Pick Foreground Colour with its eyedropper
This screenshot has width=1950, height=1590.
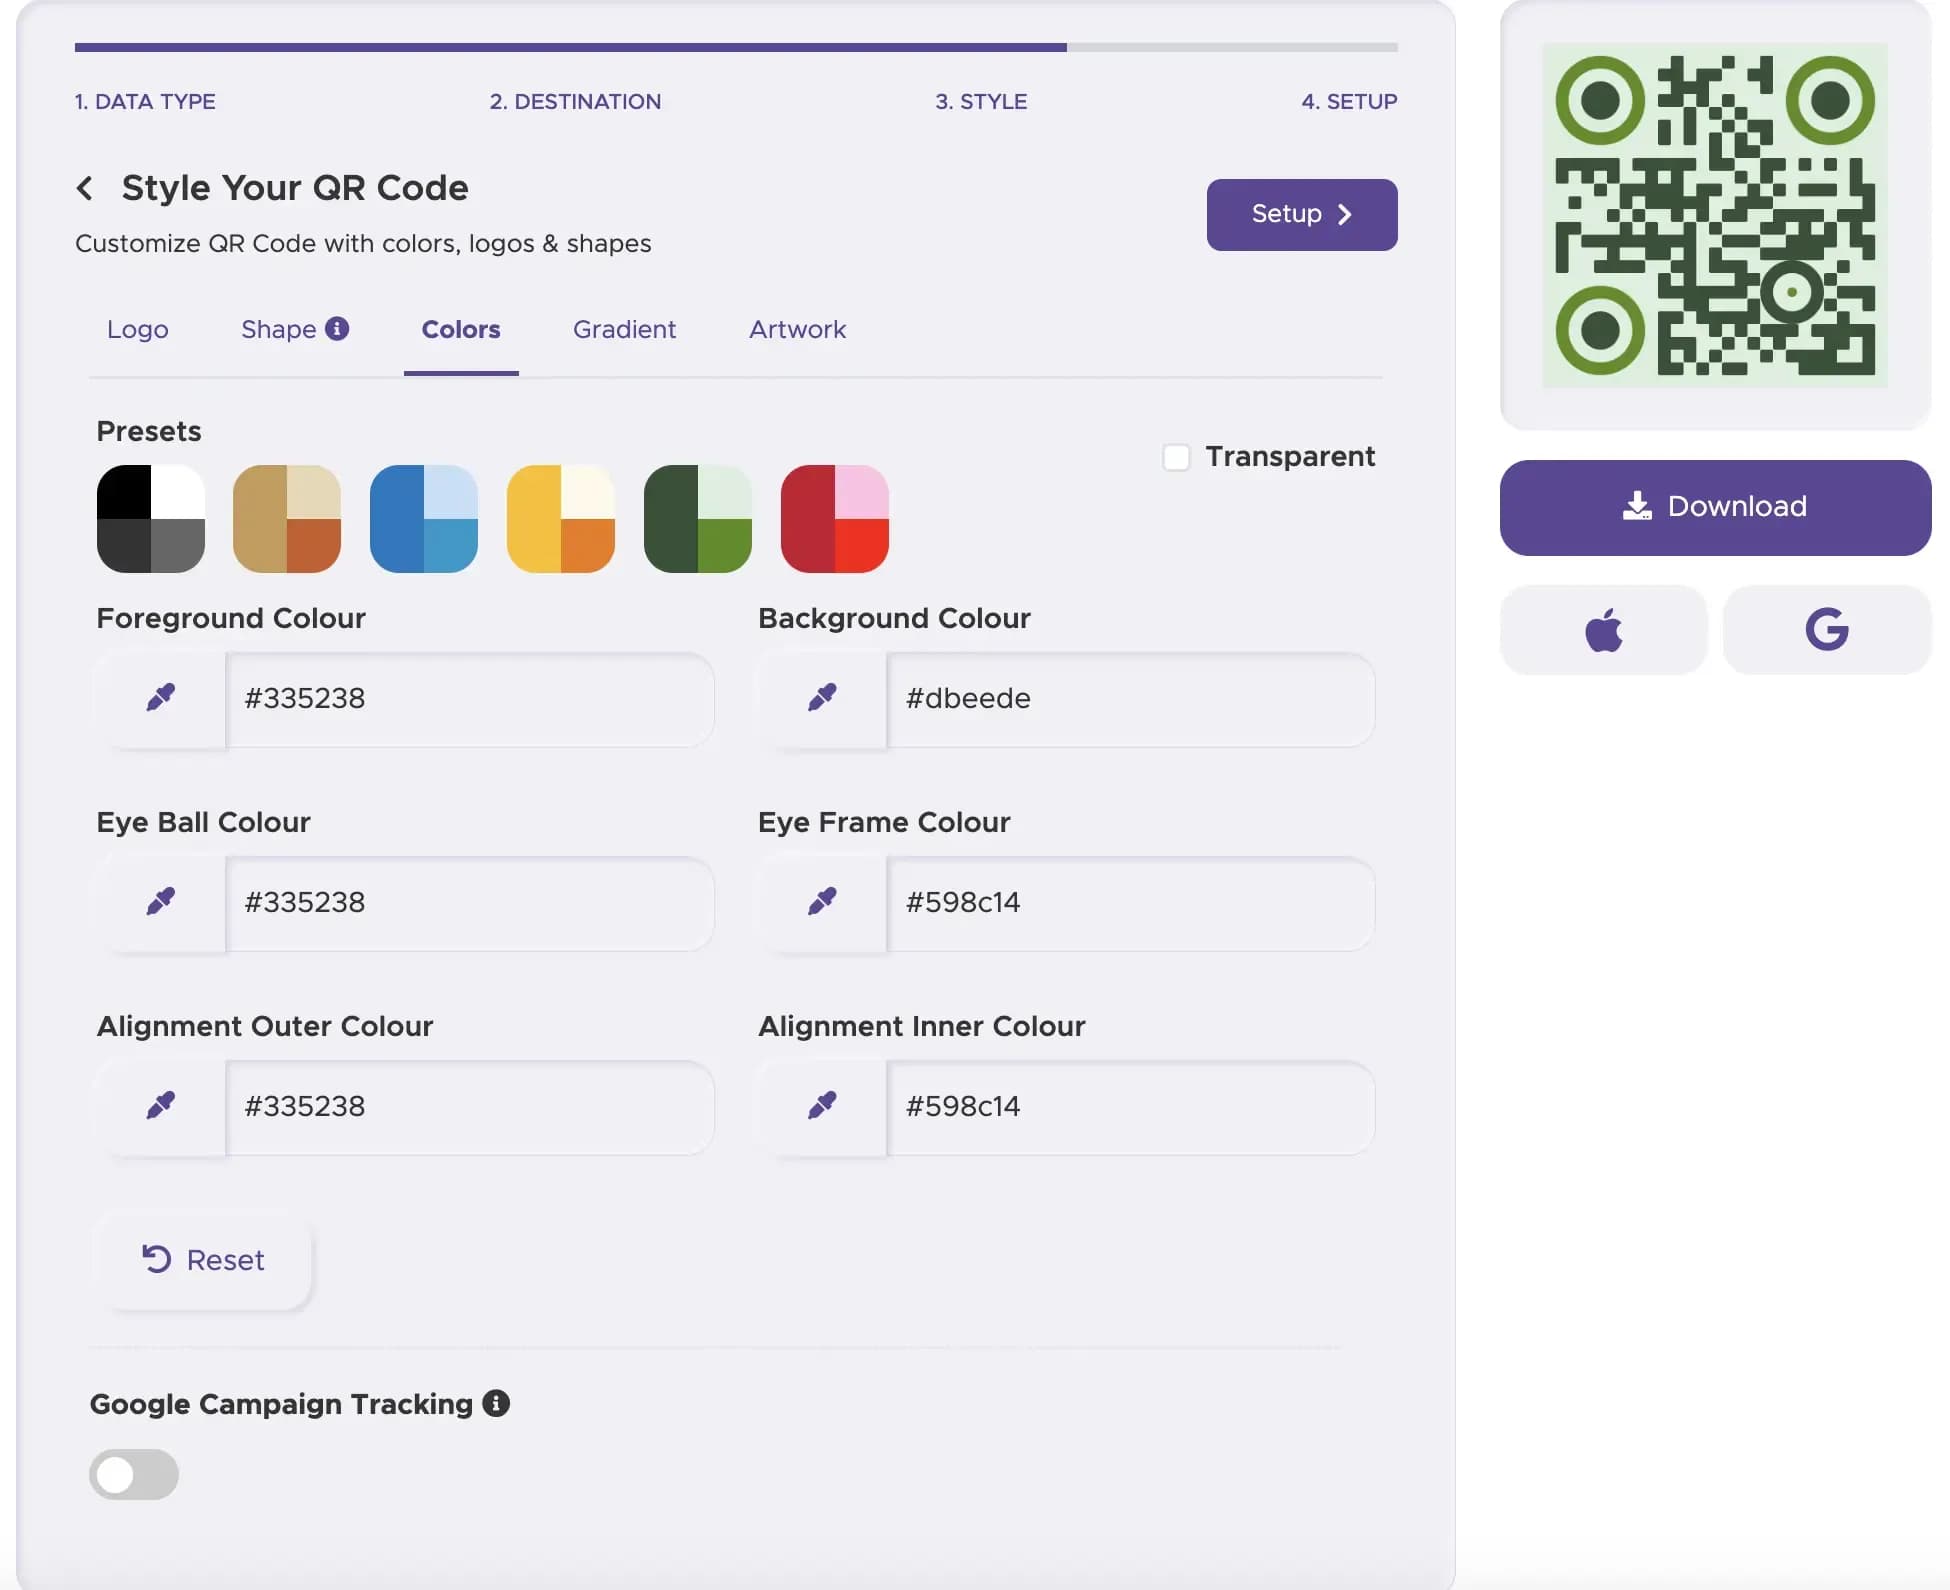[x=161, y=698]
